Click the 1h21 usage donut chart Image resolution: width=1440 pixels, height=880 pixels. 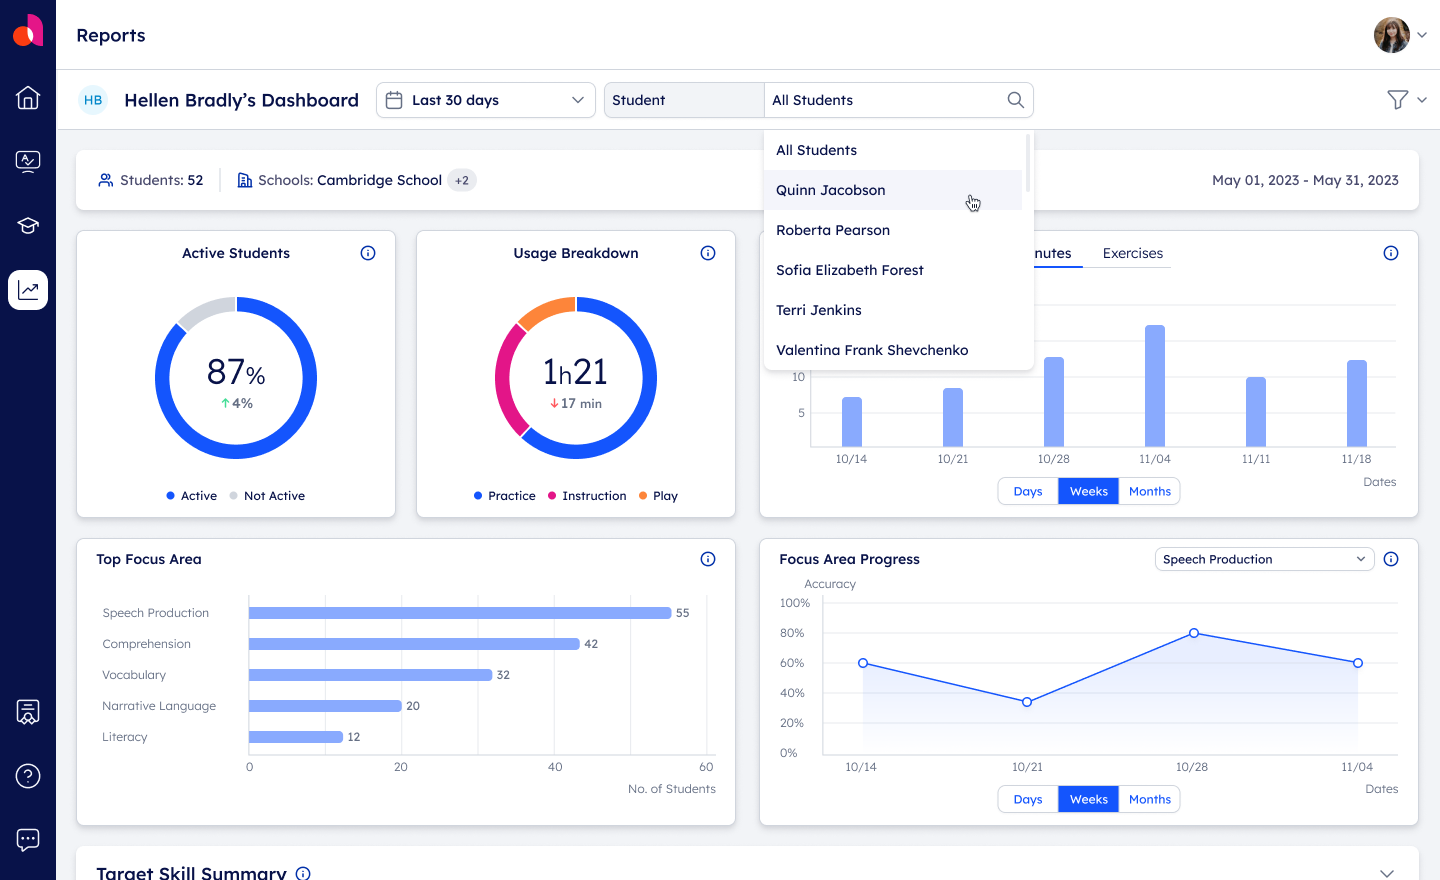click(576, 378)
